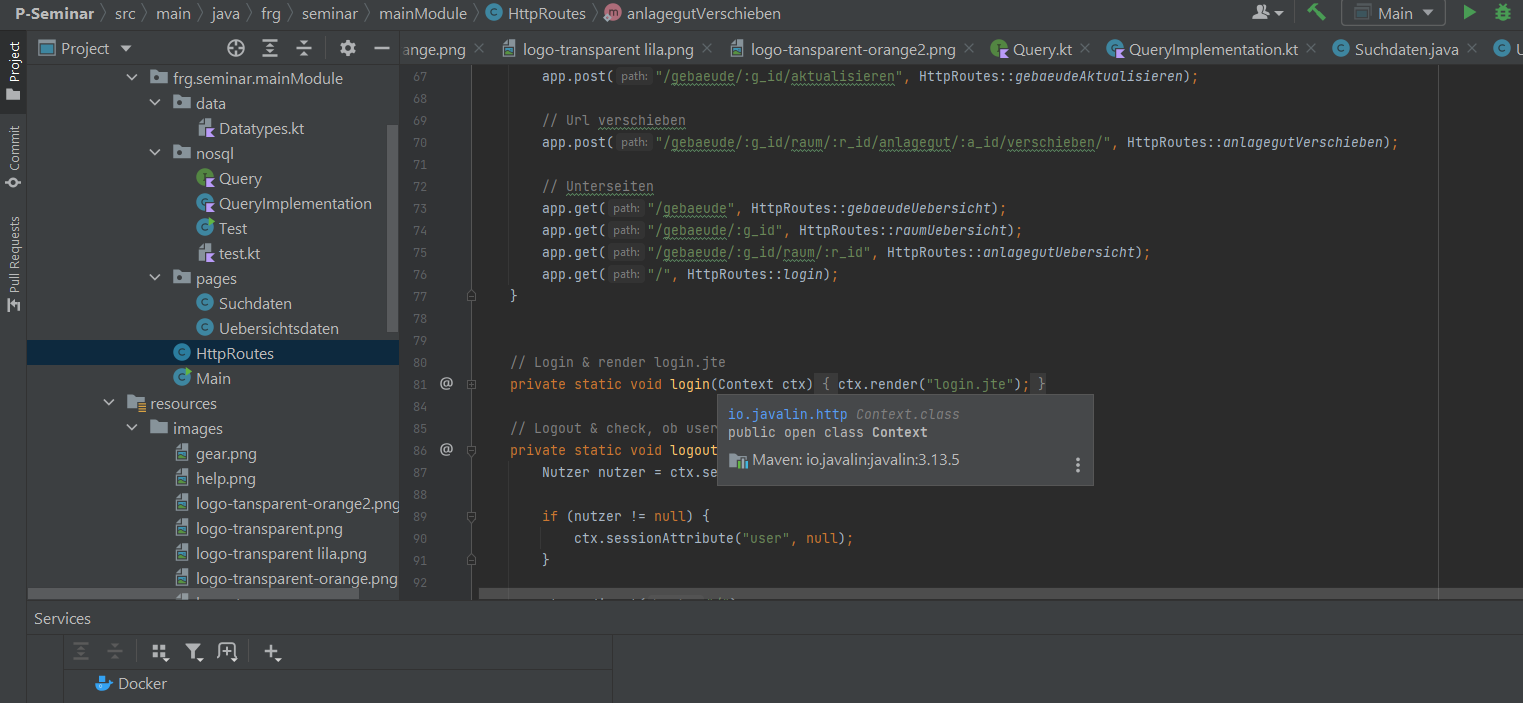
Task: Select the Docker service node
Action: pos(130,684)
